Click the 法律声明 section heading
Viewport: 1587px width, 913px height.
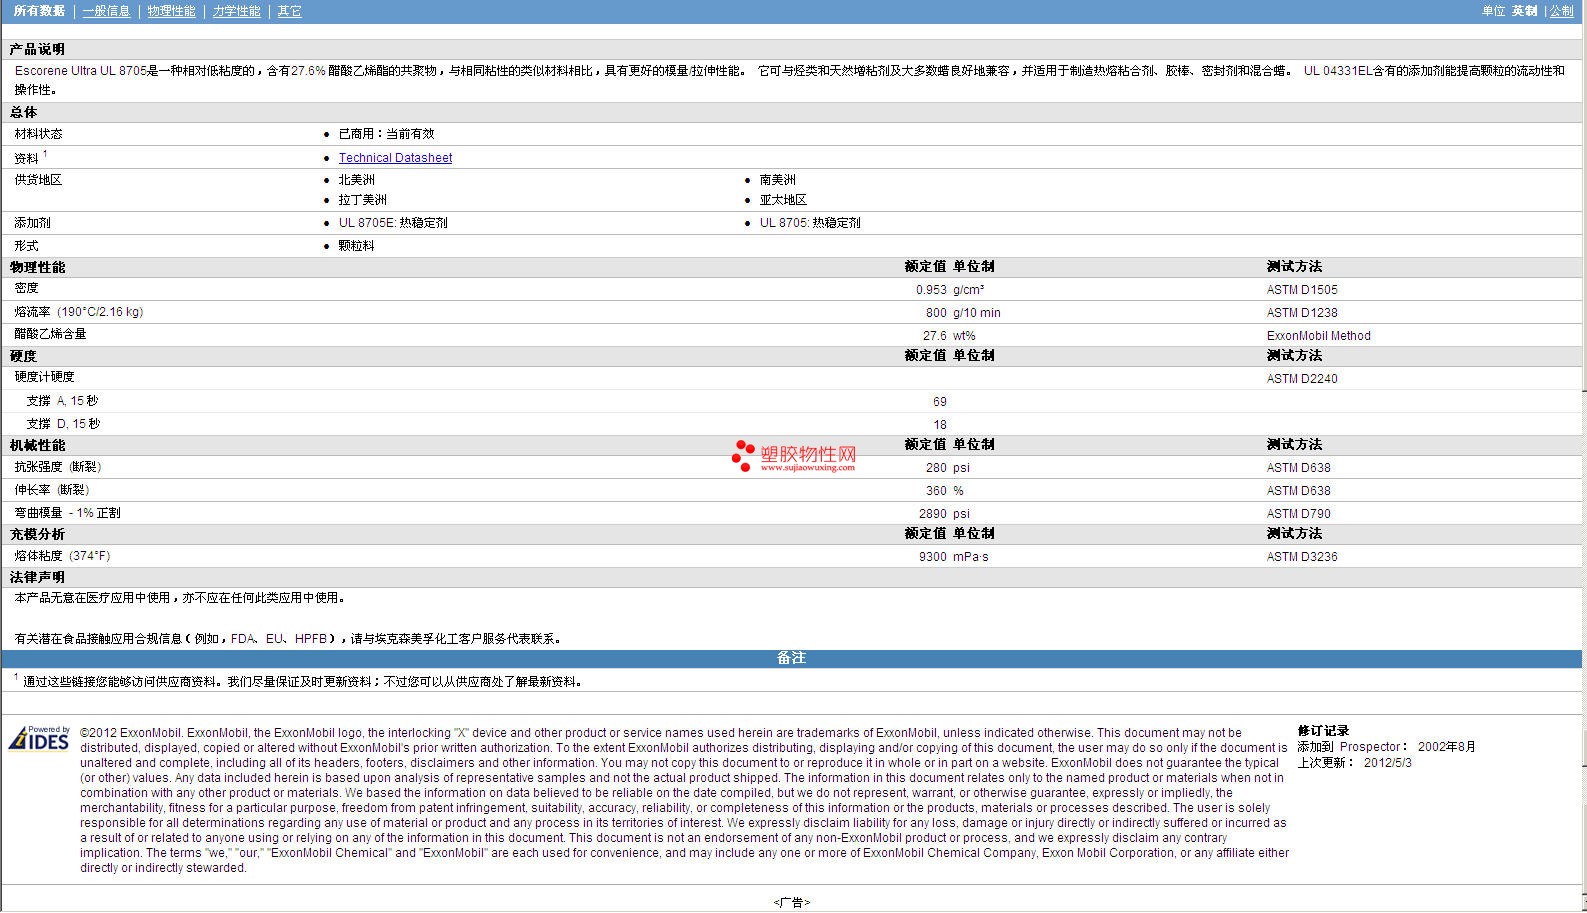37,577
